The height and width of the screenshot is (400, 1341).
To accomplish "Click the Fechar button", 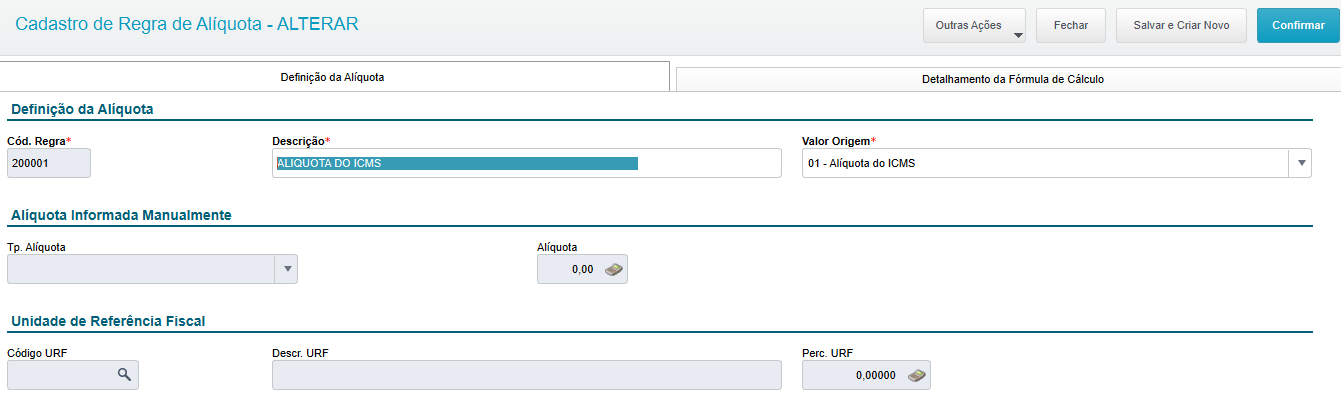I will pos(1071,26).
